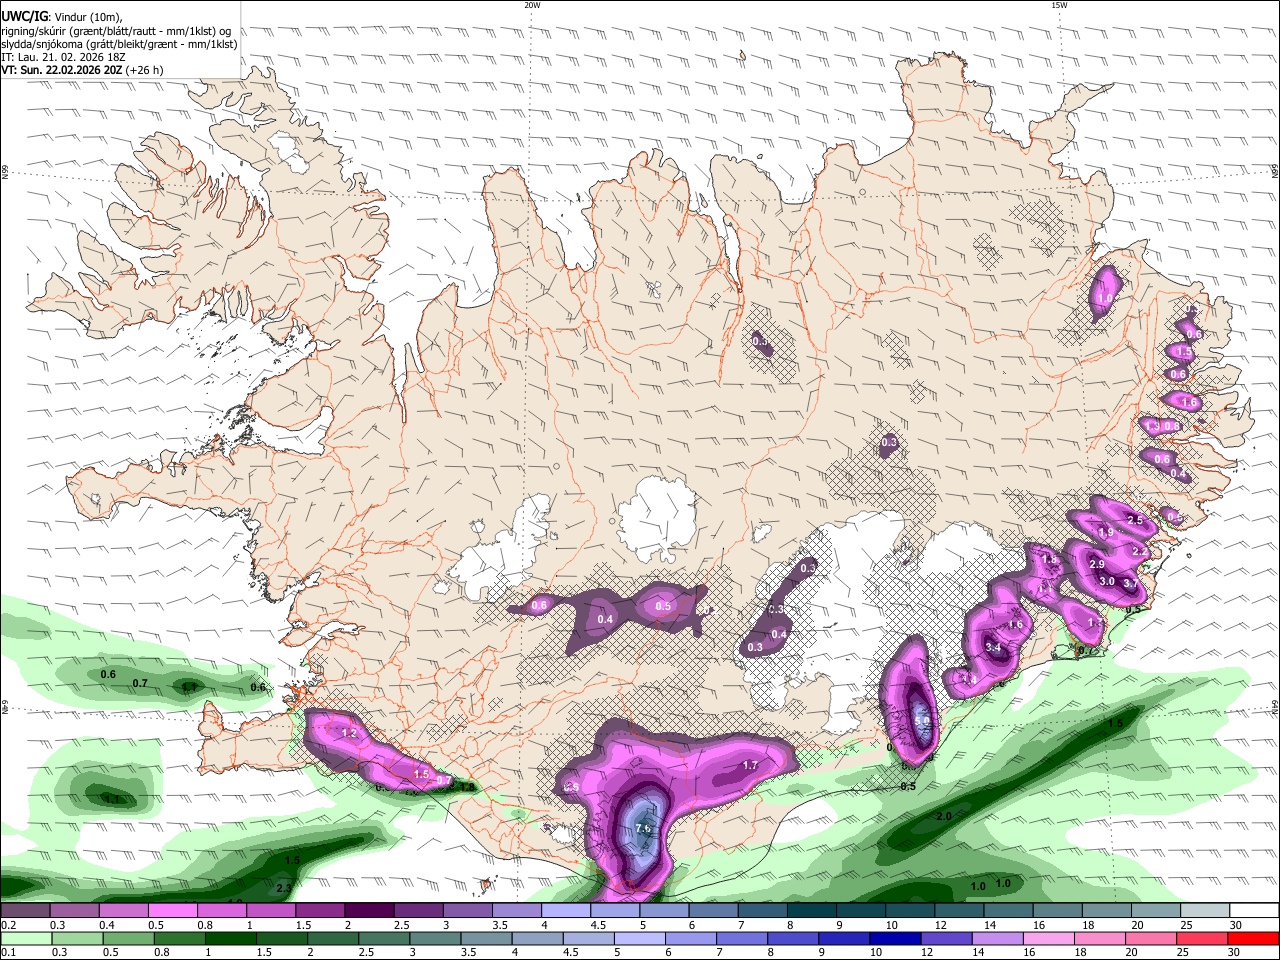Click the 1.9 value on the map

pyautogui.click(x=1106, y=532)
